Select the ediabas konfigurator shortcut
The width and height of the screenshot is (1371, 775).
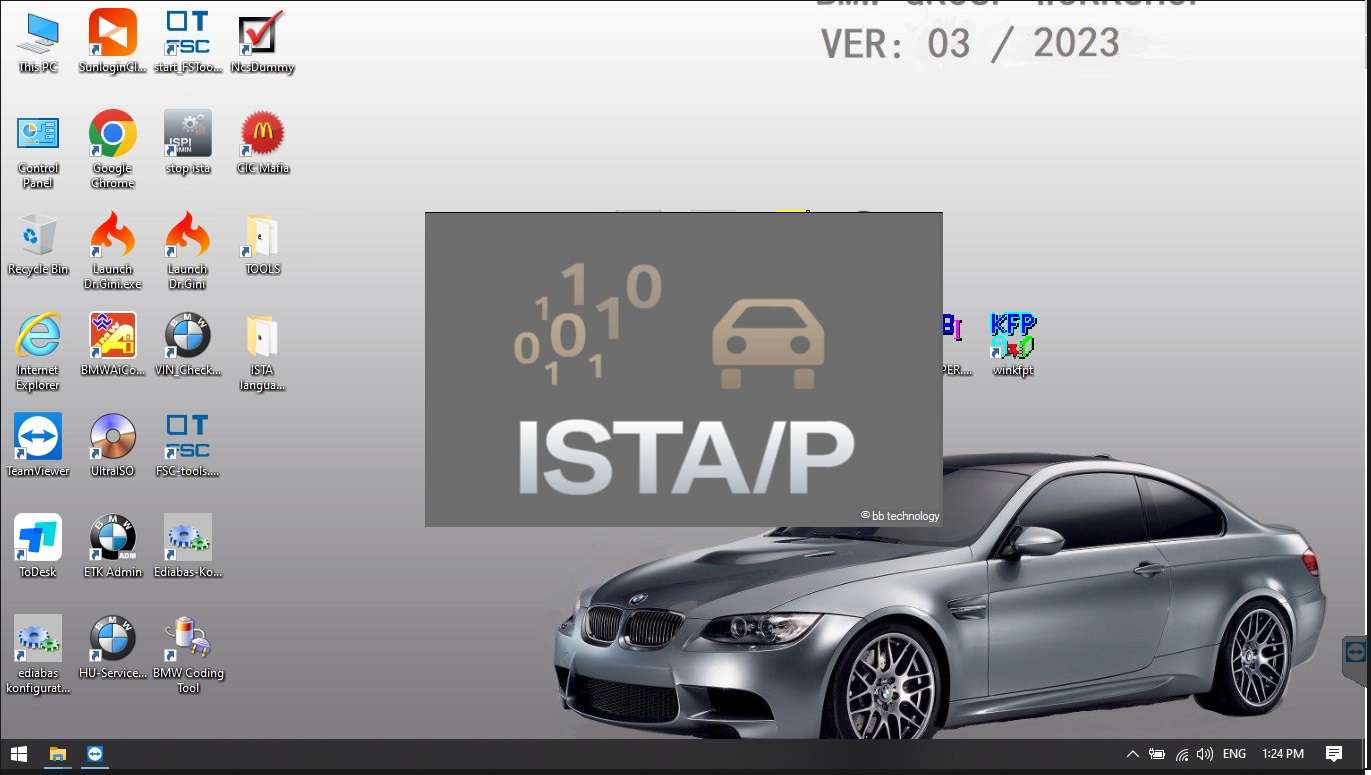click(x=38, y=655)
